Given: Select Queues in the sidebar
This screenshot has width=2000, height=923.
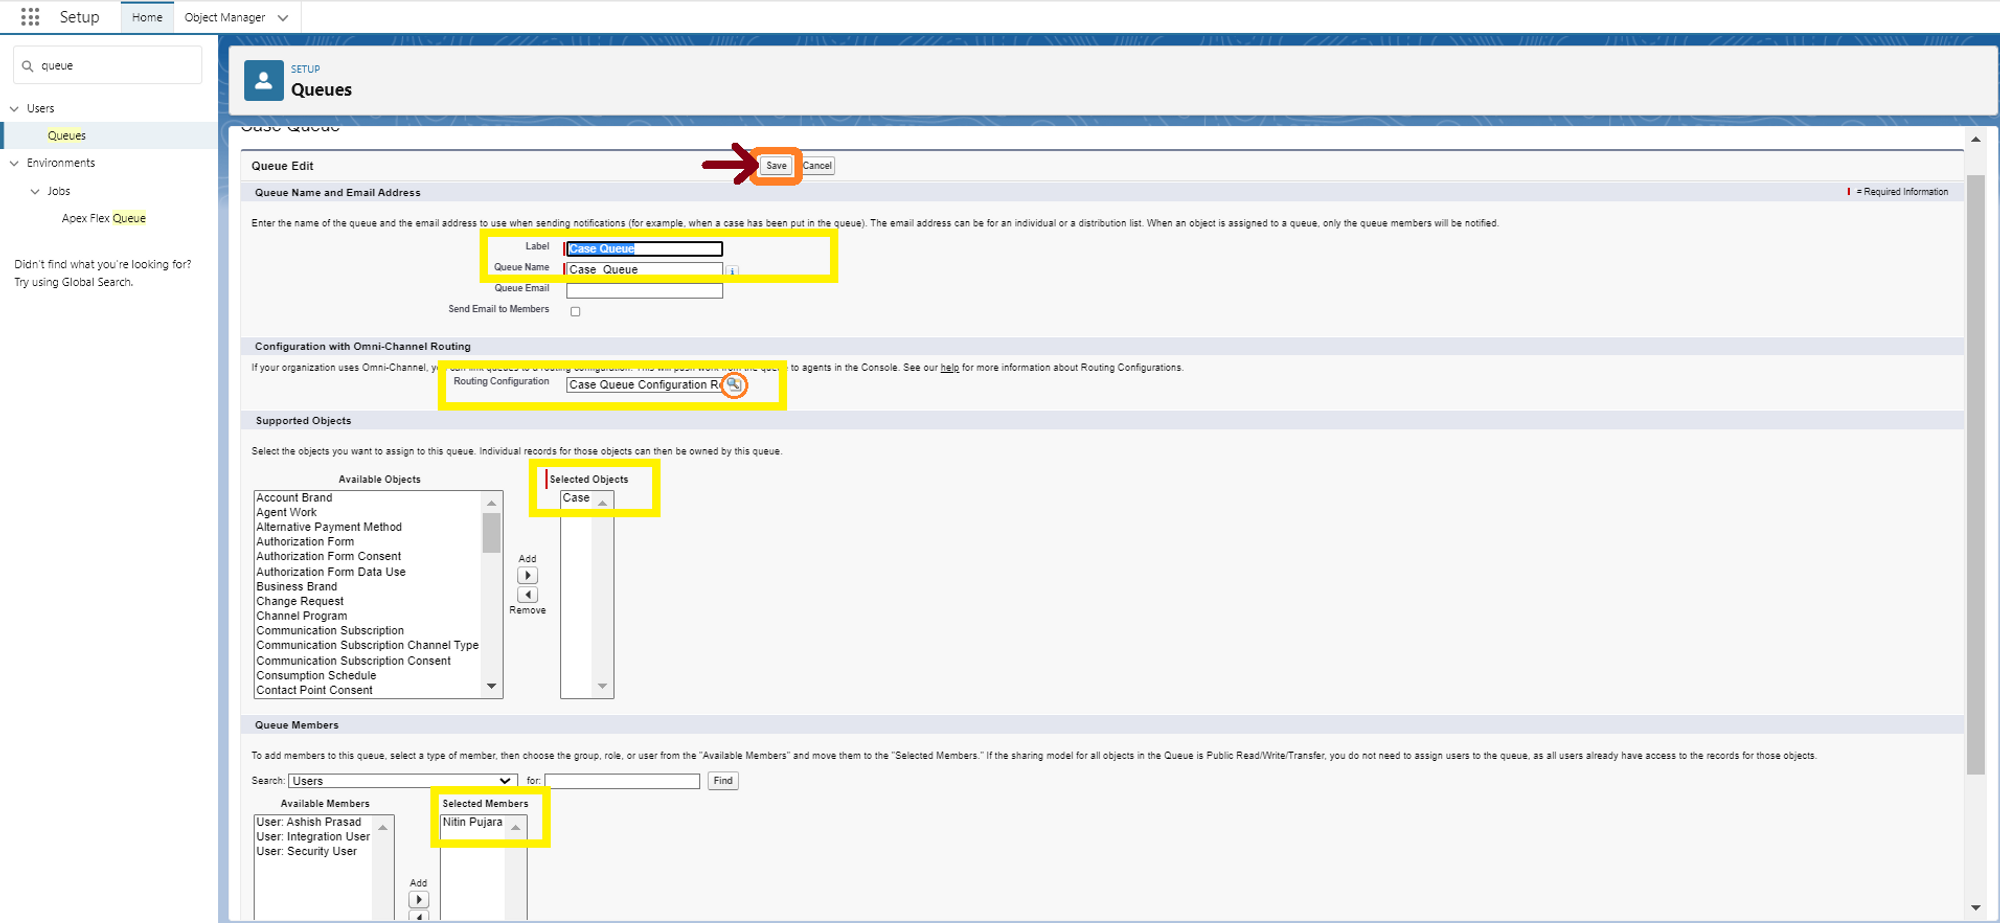Looking at the screenshot, I should point(67,135).
